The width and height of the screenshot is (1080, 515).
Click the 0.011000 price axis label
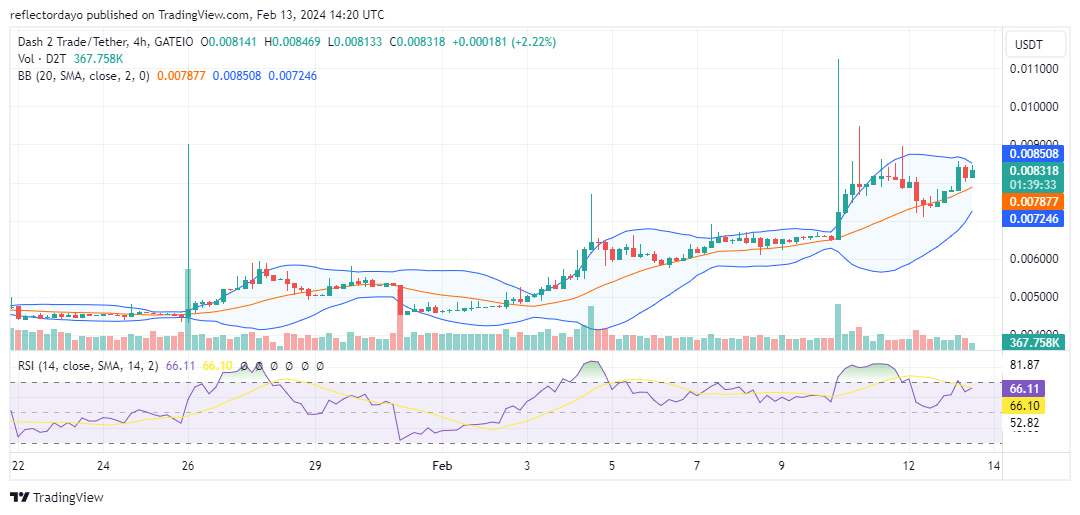pyautogui.click(x=1032, y=69)
